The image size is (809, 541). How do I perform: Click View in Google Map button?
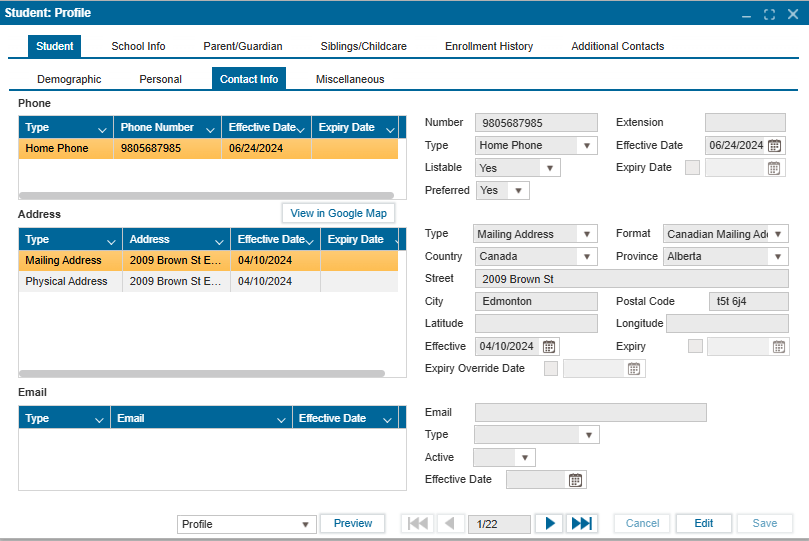(338, 213)
